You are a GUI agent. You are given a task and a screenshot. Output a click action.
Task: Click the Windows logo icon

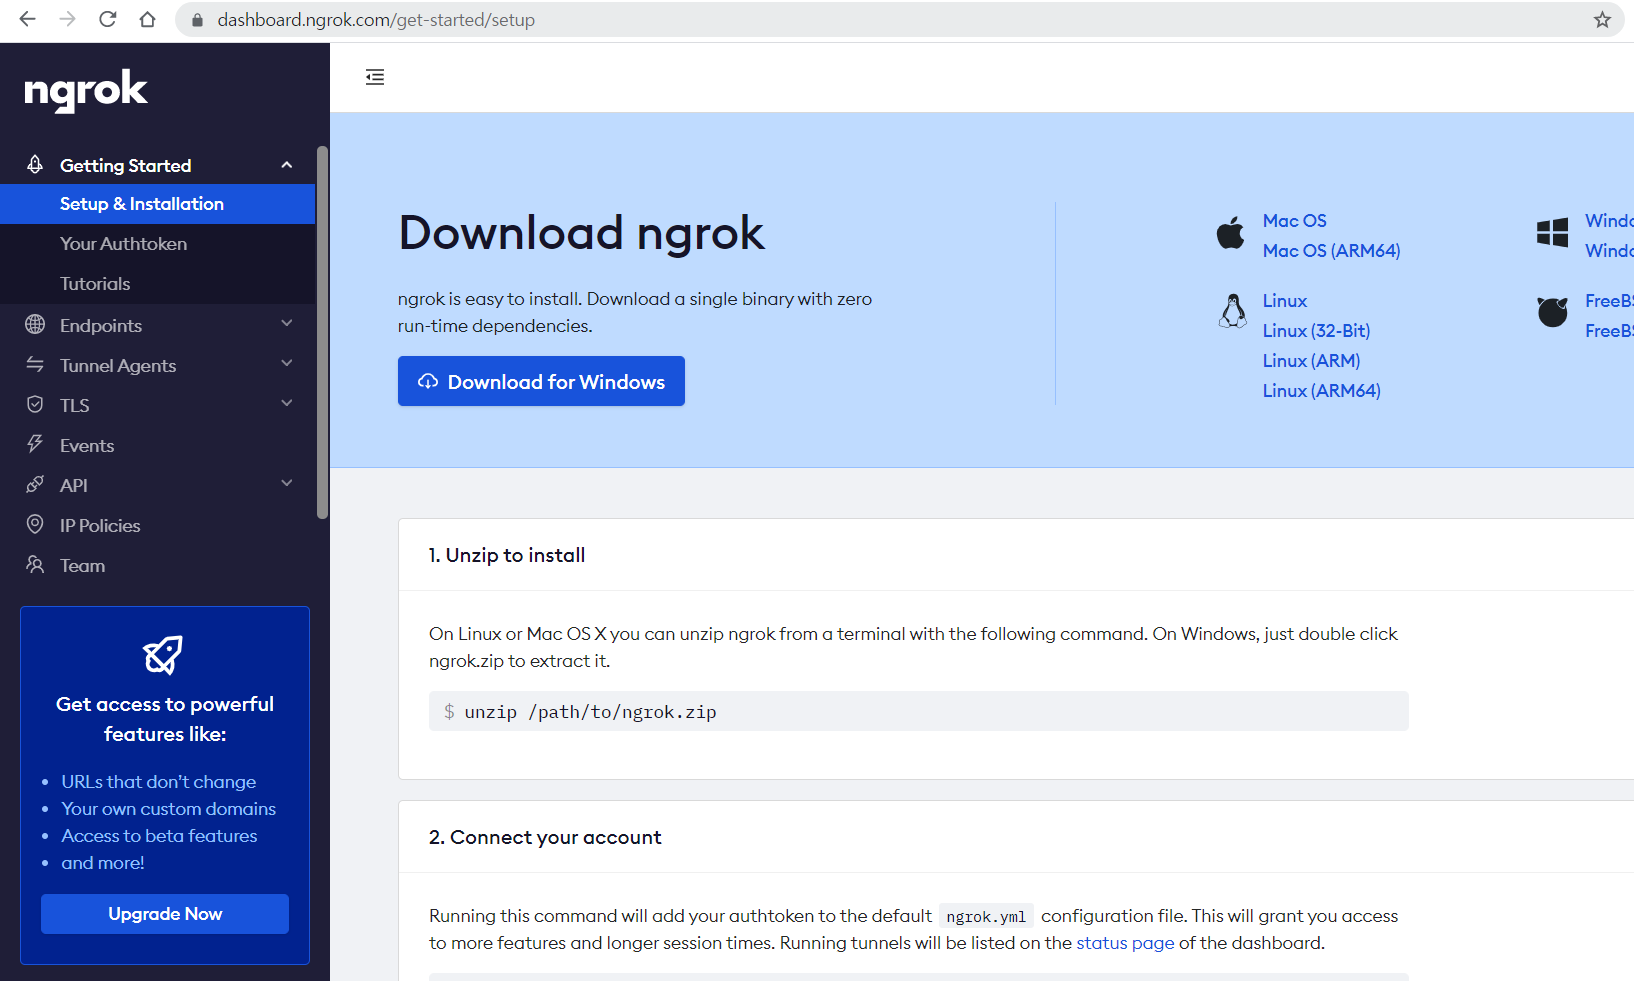point(1552,233)
